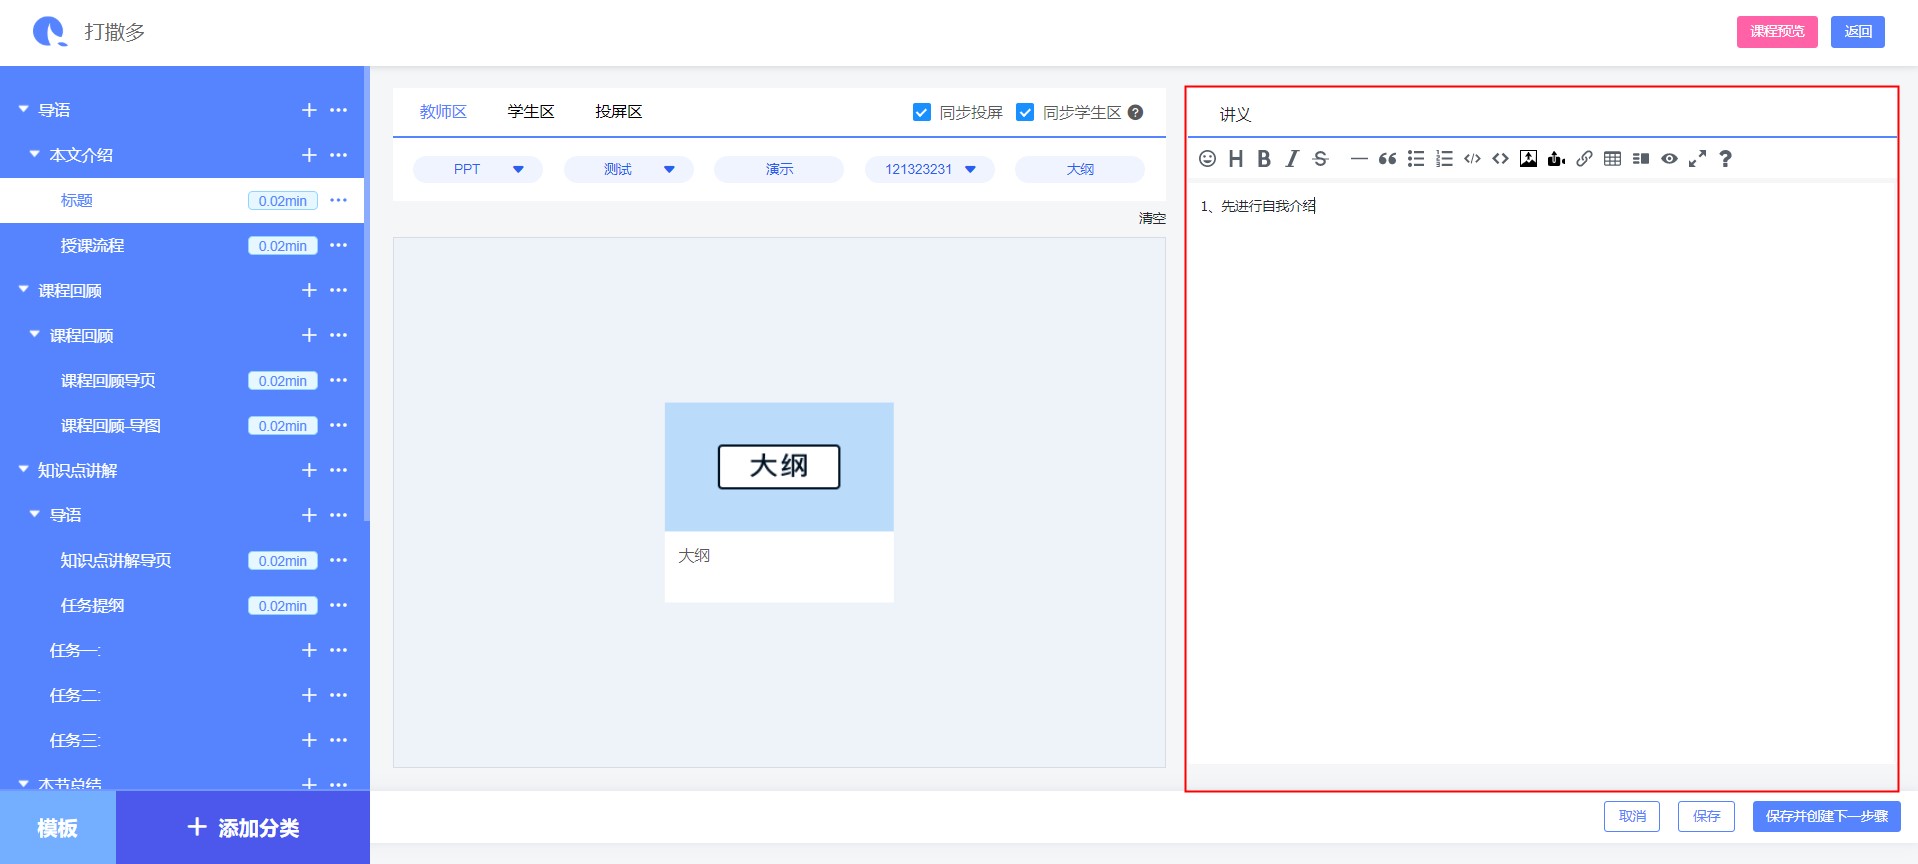1918x864 pixels.
Task: Insert blockquote with quote icon
Action: [1387, 158]
